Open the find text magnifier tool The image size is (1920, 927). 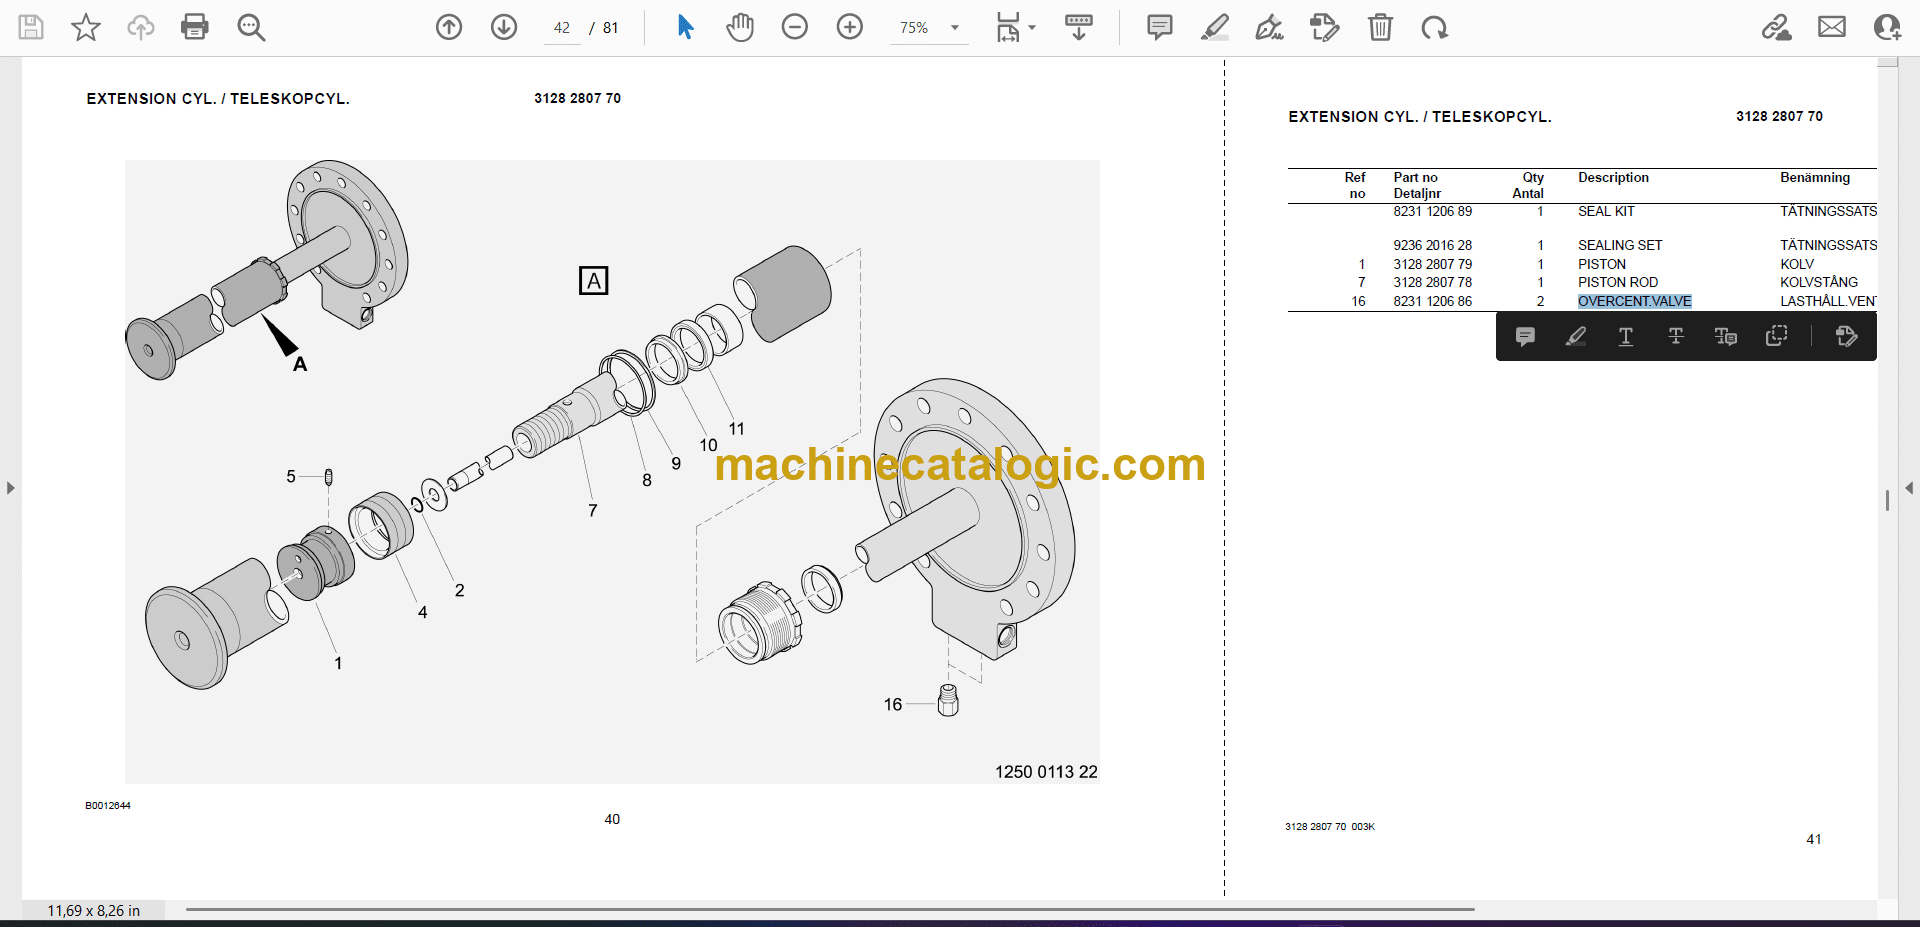(251, 27)
